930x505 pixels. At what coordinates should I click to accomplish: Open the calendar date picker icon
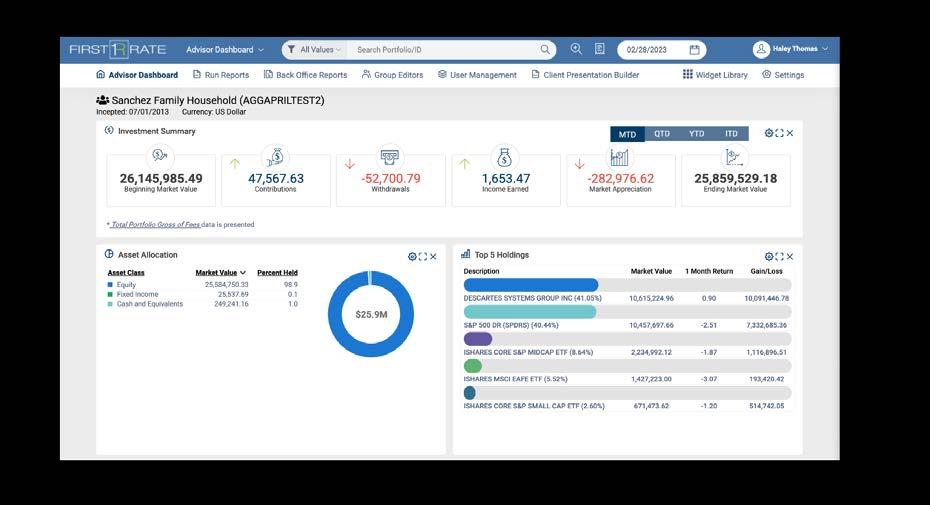pos(695,50)
